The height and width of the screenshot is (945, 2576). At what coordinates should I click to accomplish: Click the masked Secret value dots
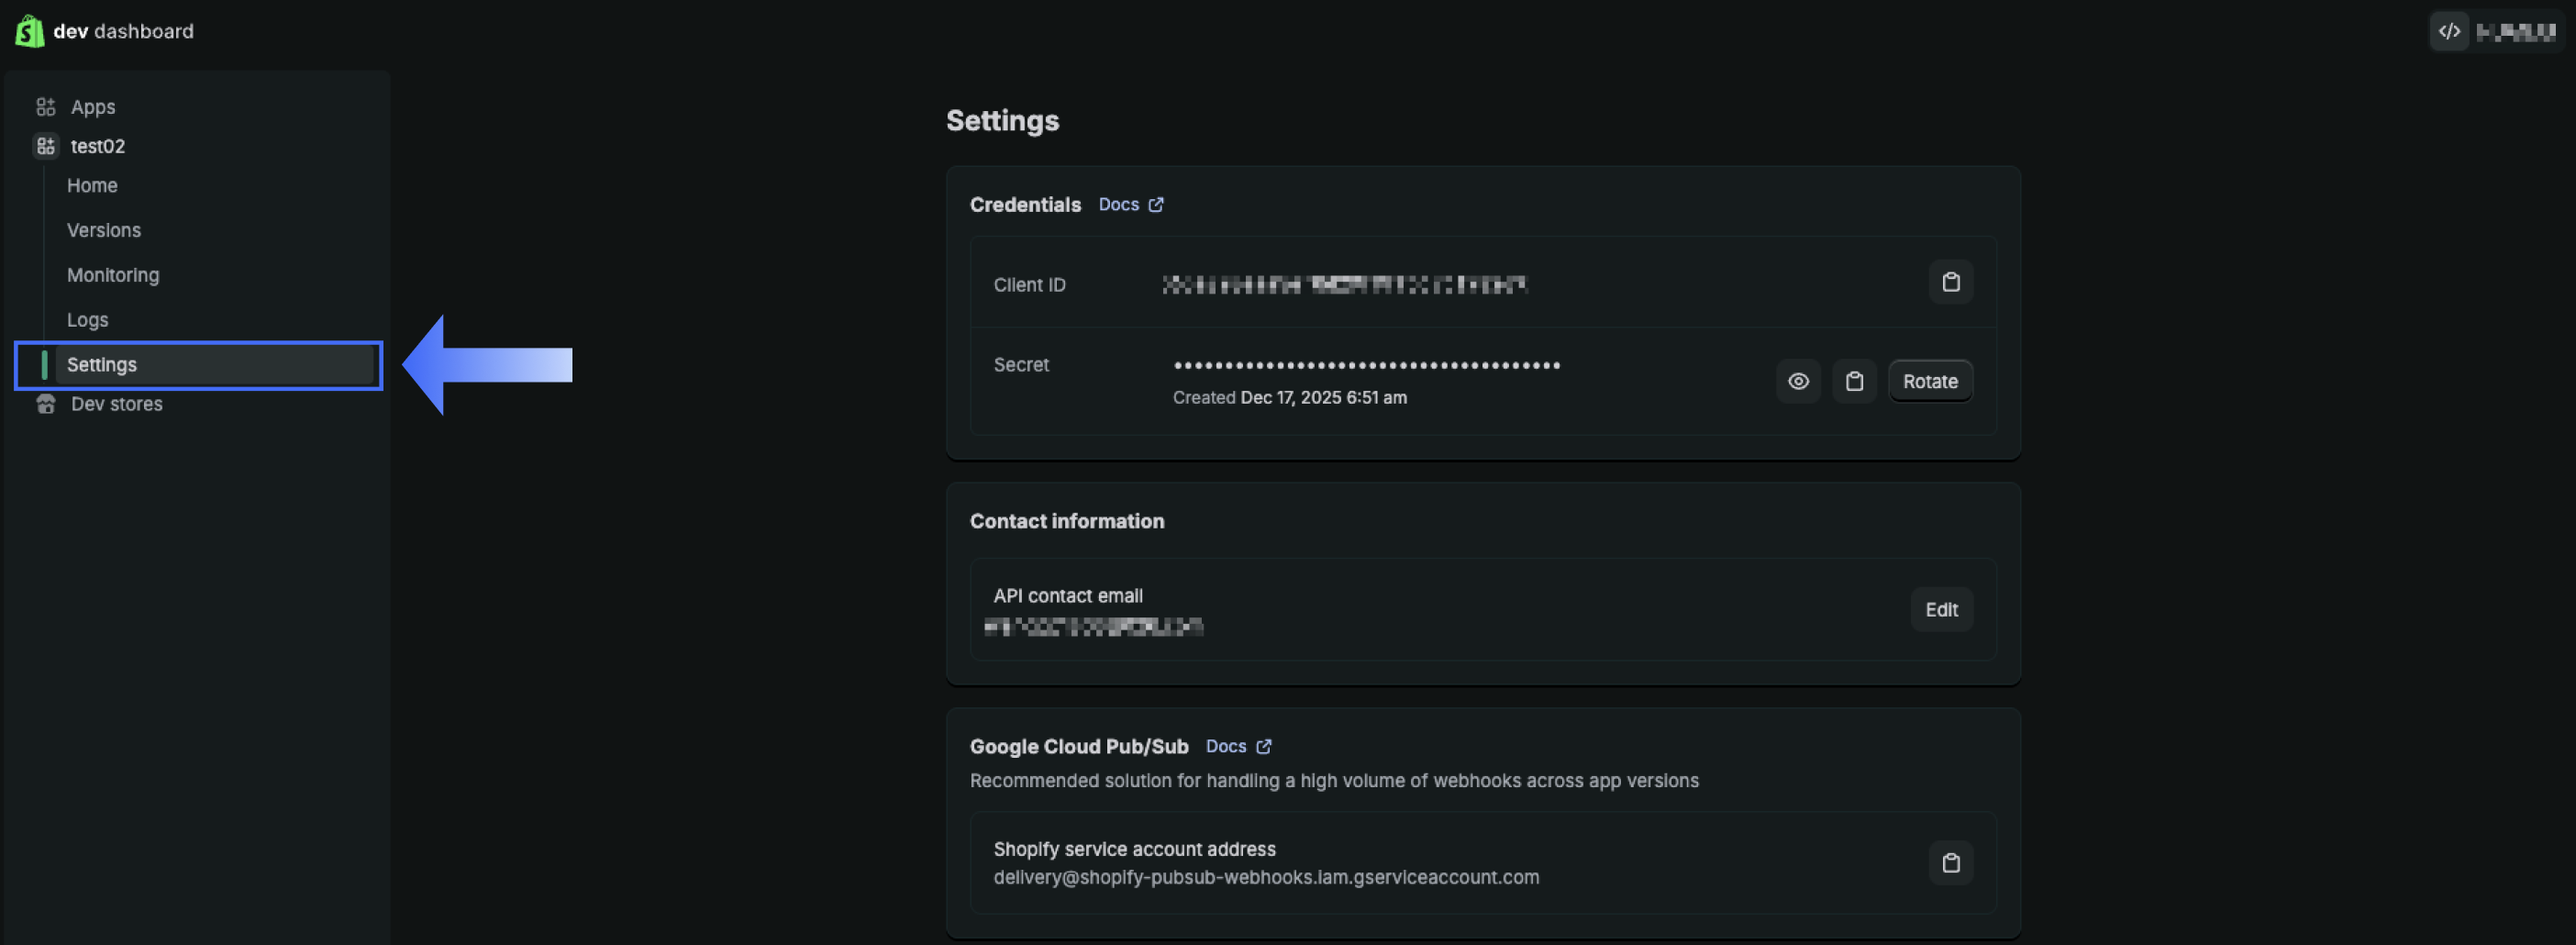pyautogui.click(x=1366, y=366)
